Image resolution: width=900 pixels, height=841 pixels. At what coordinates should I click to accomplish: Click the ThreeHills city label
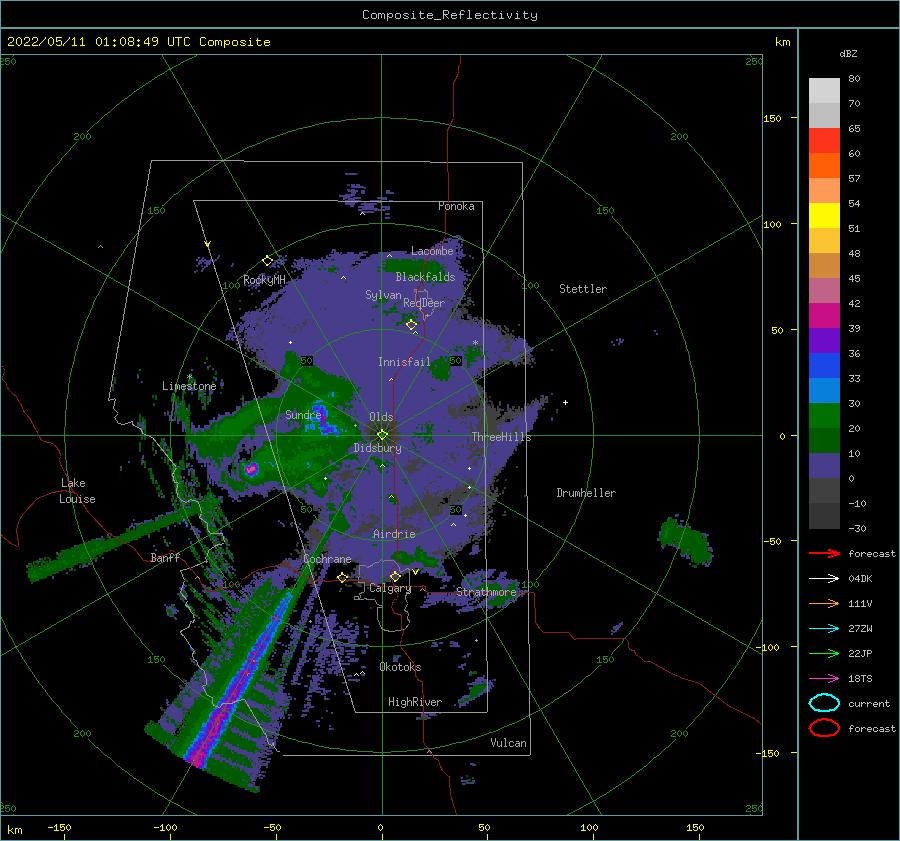click(502, 437)
